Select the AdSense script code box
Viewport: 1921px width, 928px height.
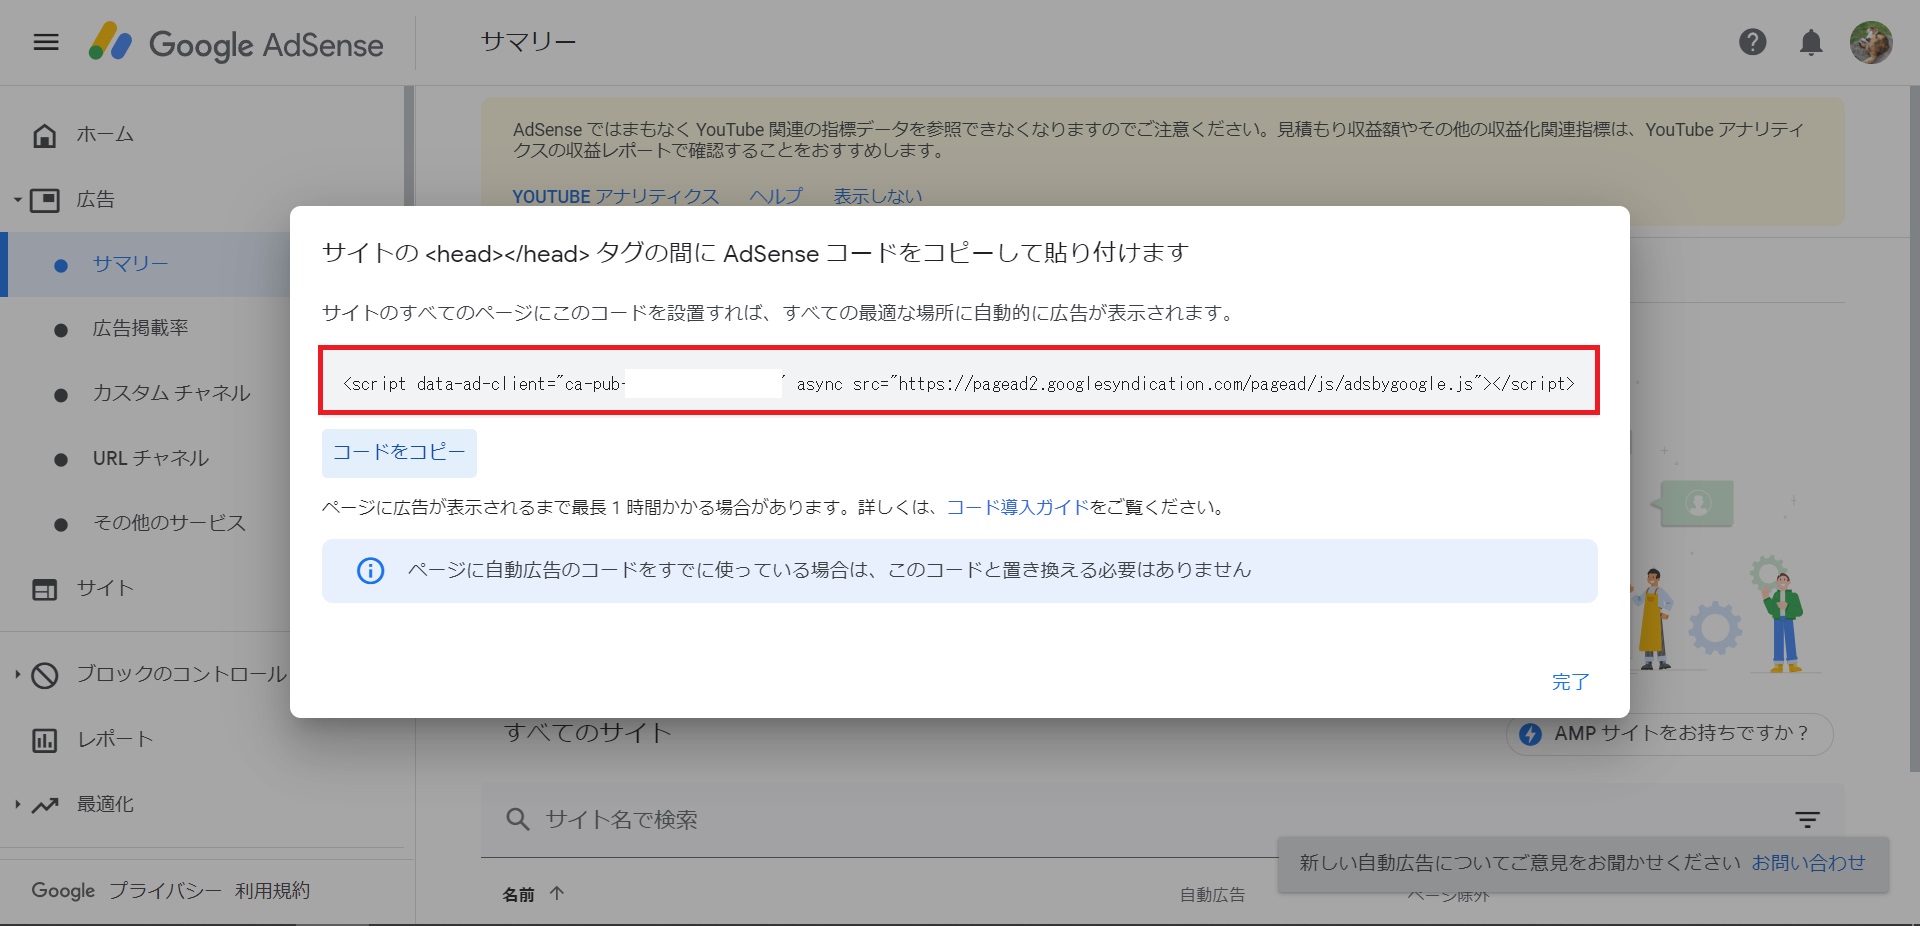coord(959,380)
